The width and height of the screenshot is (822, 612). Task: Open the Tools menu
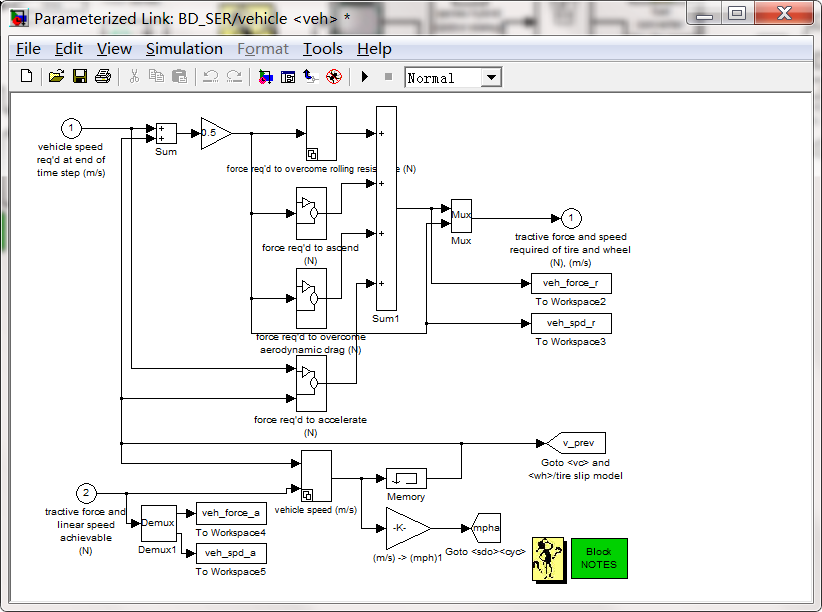322,49
